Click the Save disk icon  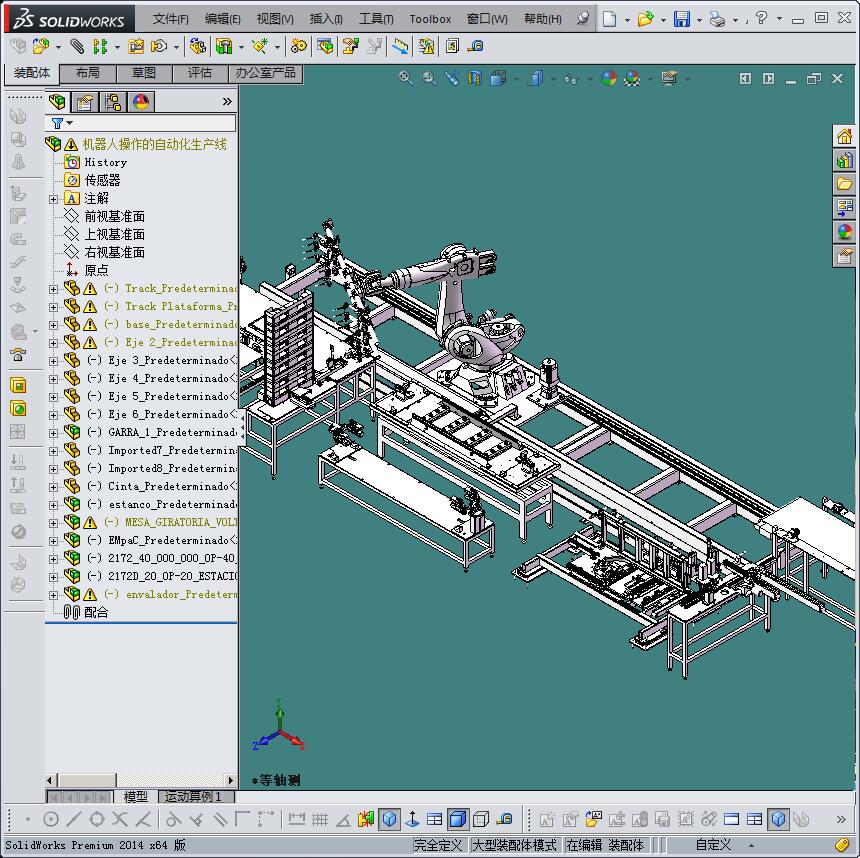coord(682,19)
